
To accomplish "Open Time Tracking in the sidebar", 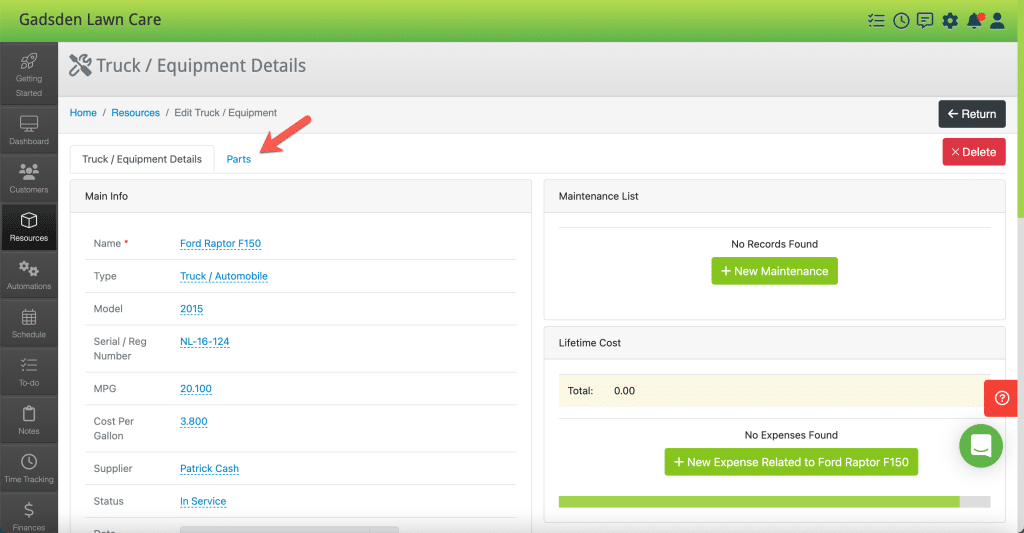I will 29,468.
